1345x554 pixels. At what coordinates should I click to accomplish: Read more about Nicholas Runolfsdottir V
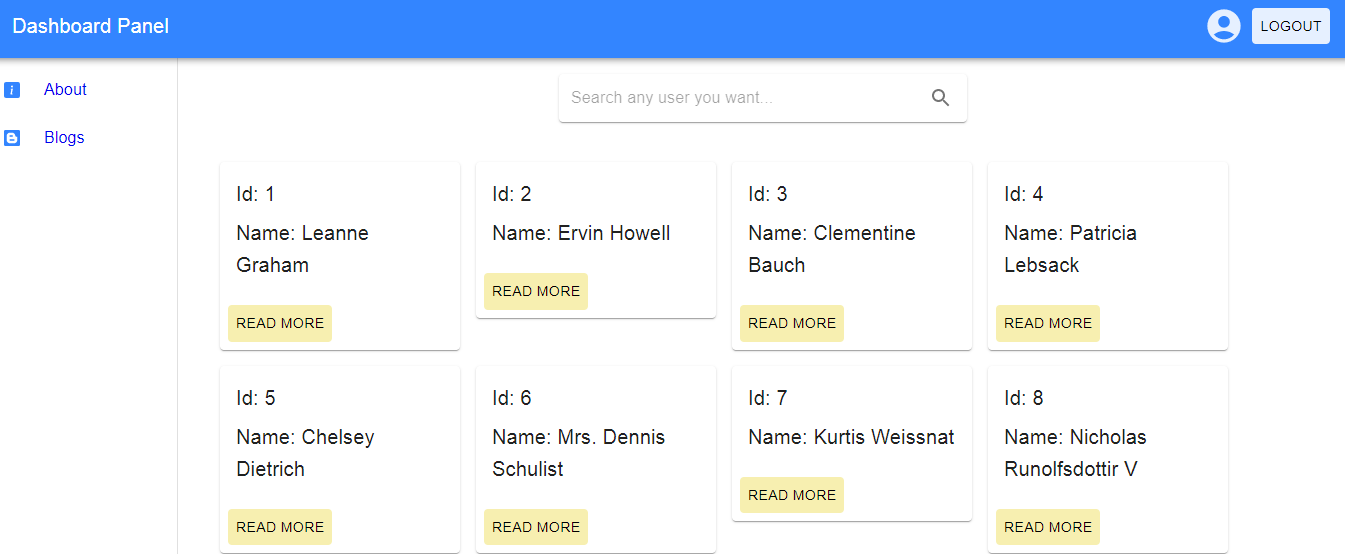click(x=1048, y=527)
